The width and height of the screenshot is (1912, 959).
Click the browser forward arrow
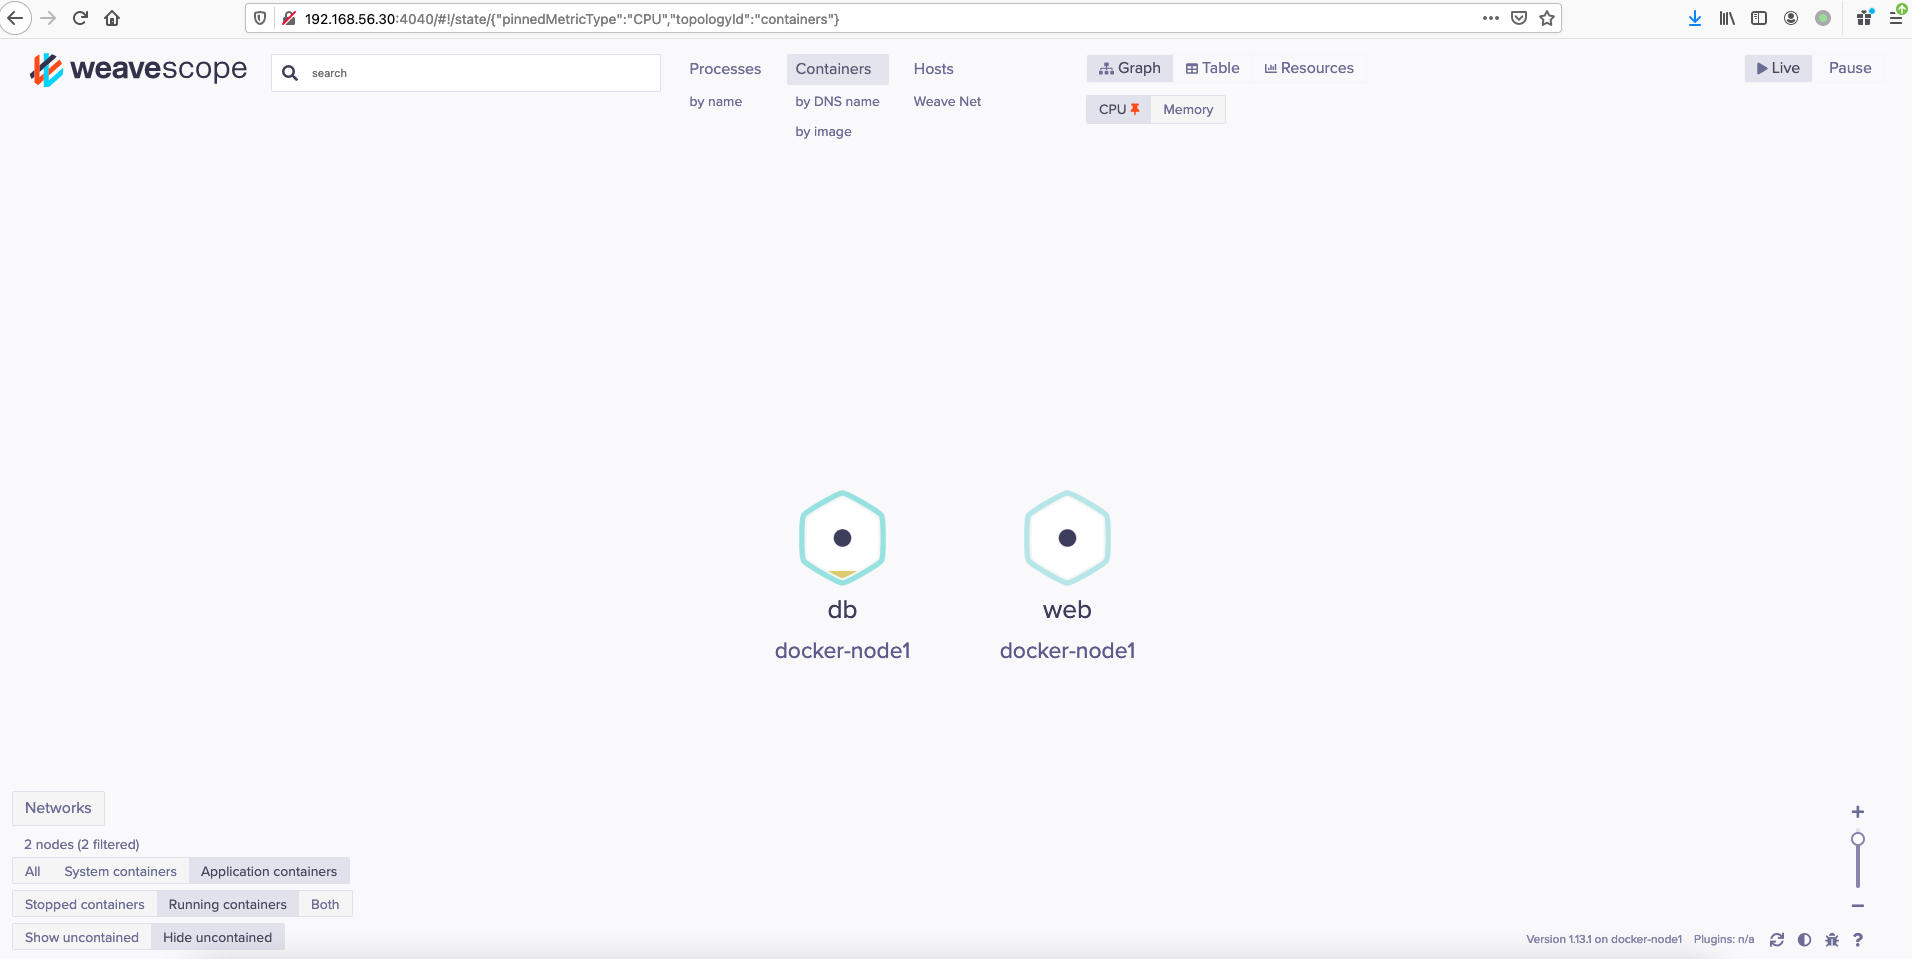pos(48,18)
